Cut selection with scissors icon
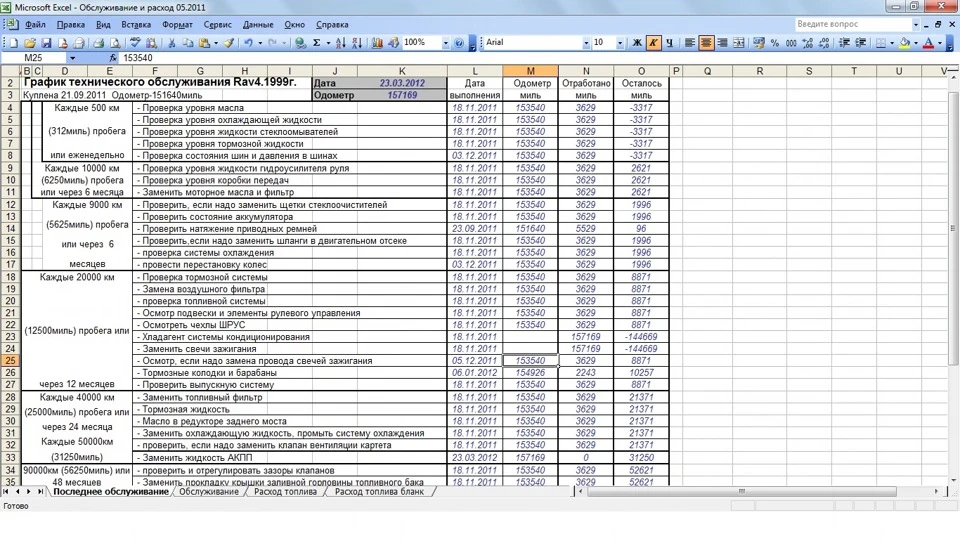This screenshot has width=960, height=541. (172, 43)
